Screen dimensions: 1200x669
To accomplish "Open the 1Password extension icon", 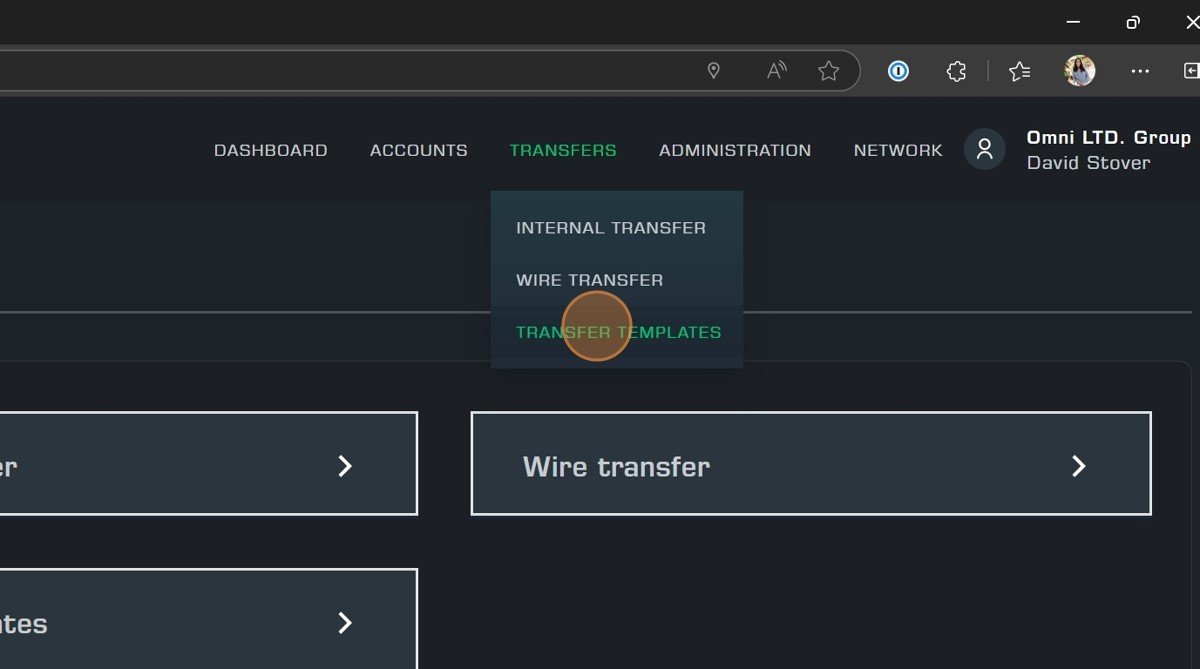I will tap(898, 71).
